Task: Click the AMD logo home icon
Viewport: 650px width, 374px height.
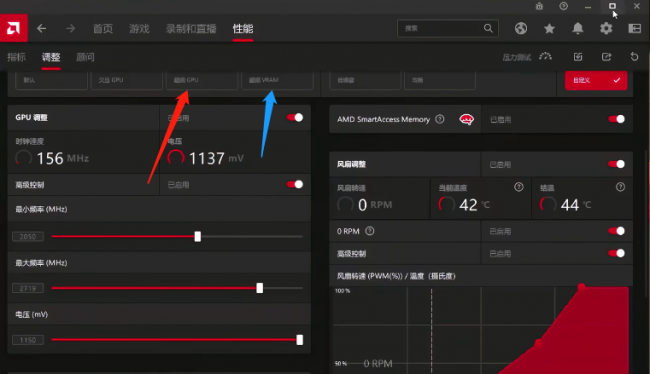Action: point(13,28)
